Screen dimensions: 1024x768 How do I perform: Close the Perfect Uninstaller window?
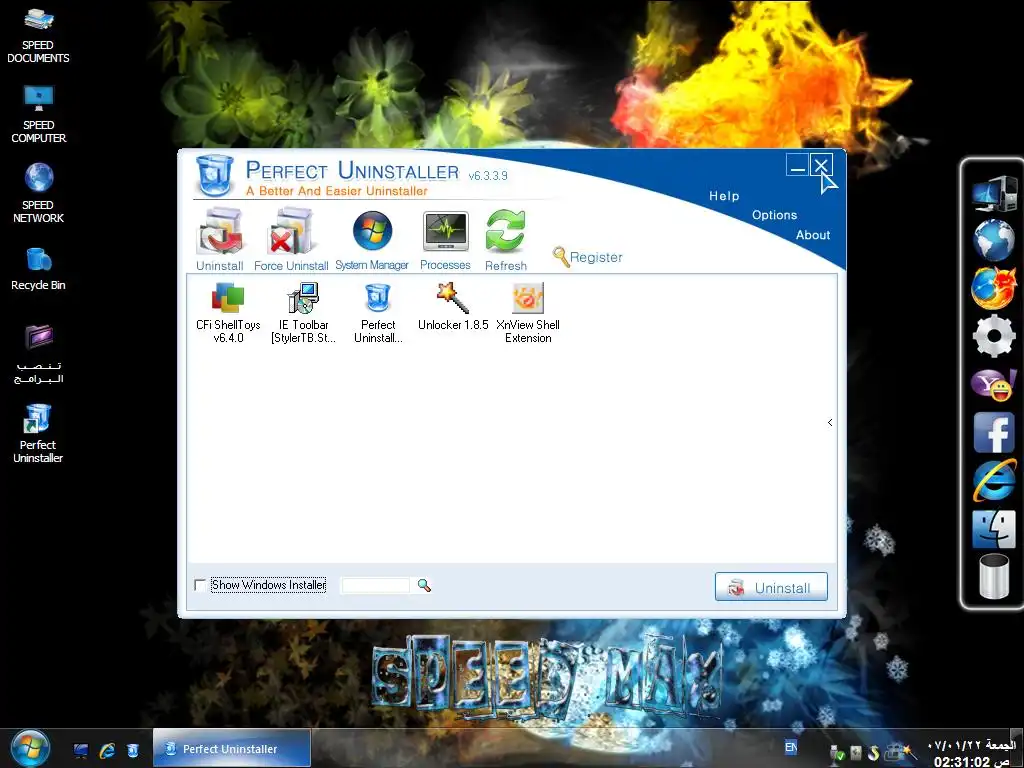[x=822, y=165]
